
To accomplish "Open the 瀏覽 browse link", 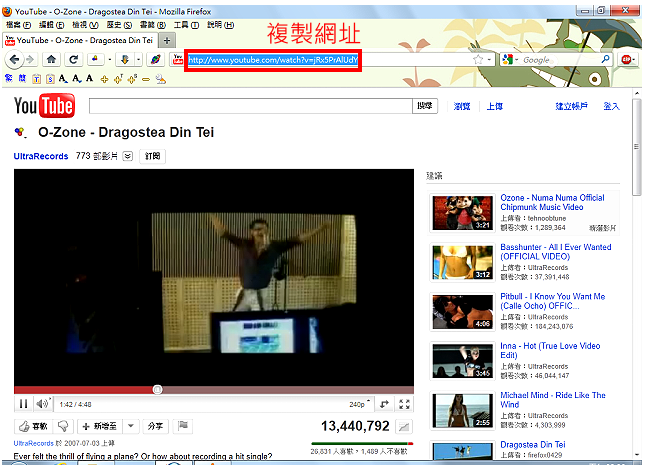I will tap(462, 107).
